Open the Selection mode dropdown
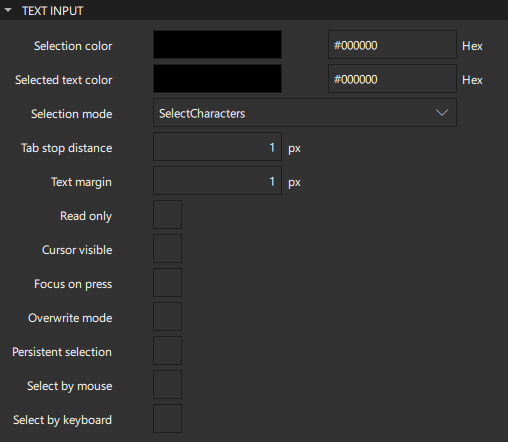 [305, 113]
